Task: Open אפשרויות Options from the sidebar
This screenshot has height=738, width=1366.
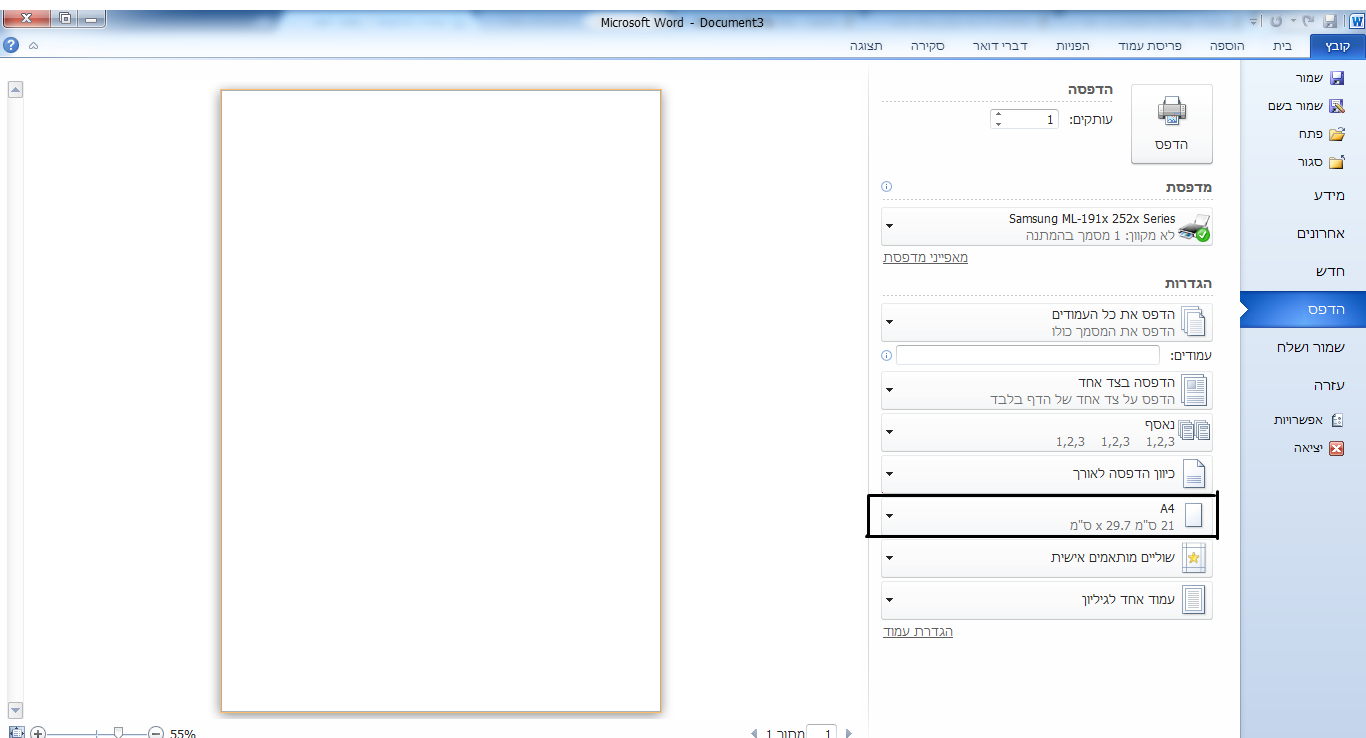Action: (1308, 420)
